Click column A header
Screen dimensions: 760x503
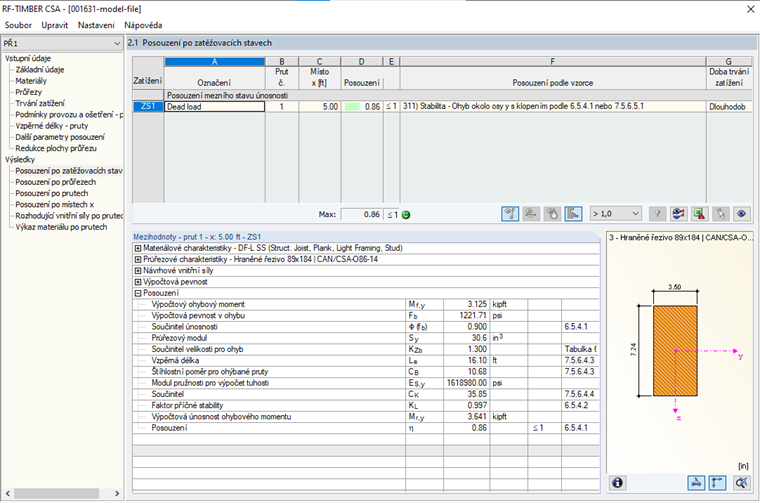point(214,62)
